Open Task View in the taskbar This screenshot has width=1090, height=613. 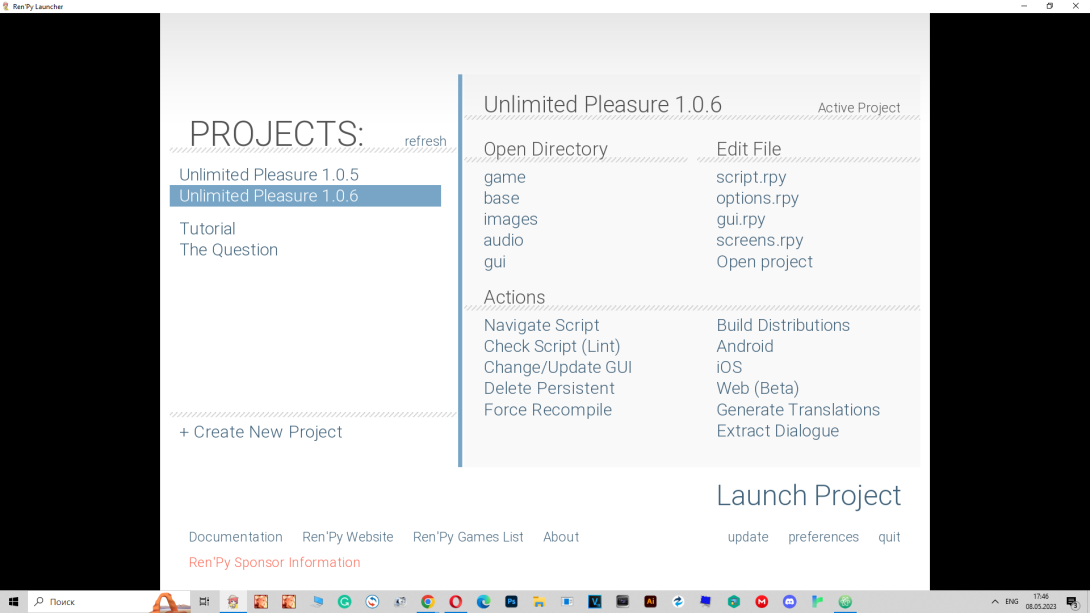pos(204,602)
